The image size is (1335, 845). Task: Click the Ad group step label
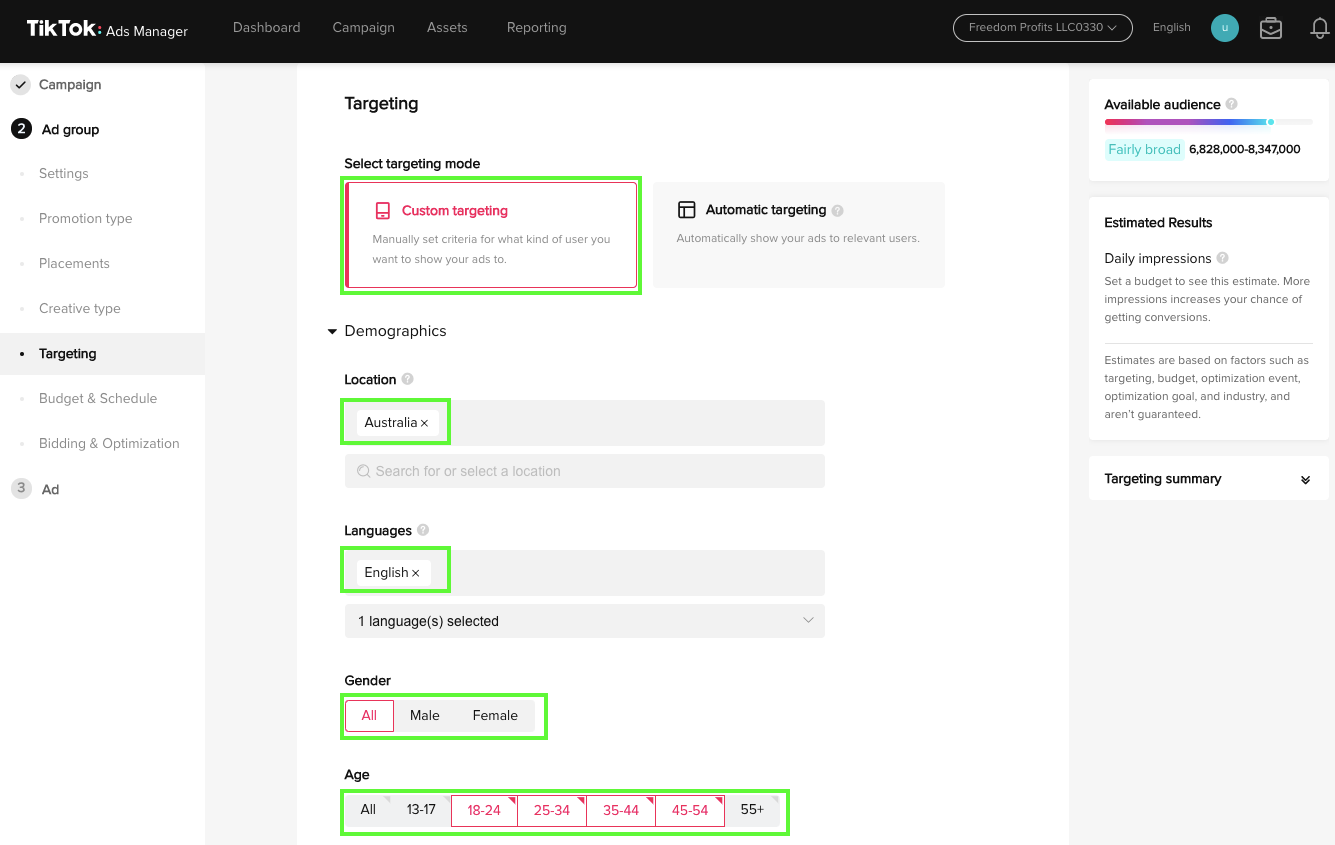point(70,130)
